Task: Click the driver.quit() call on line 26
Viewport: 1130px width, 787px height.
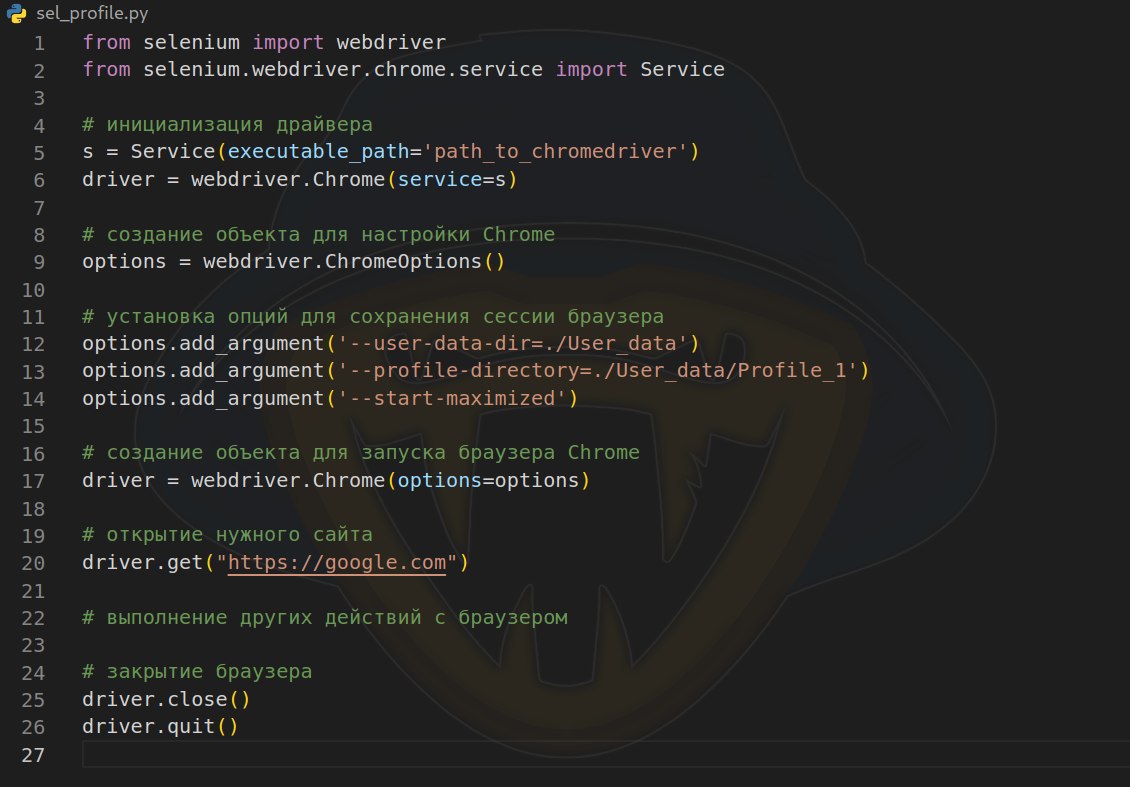Action: click(x=159, y=726)
